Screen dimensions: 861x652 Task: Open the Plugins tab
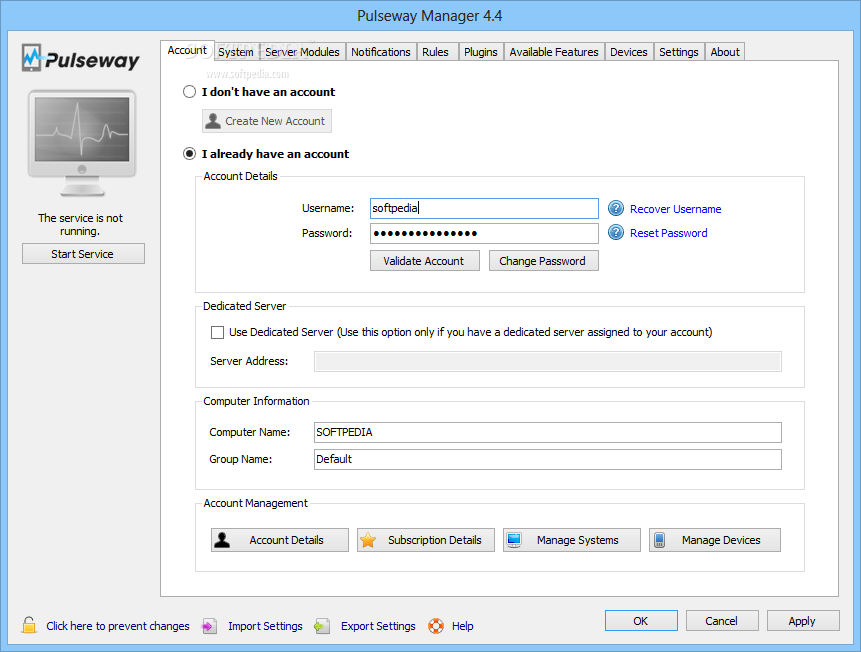[x=480, y=52]
